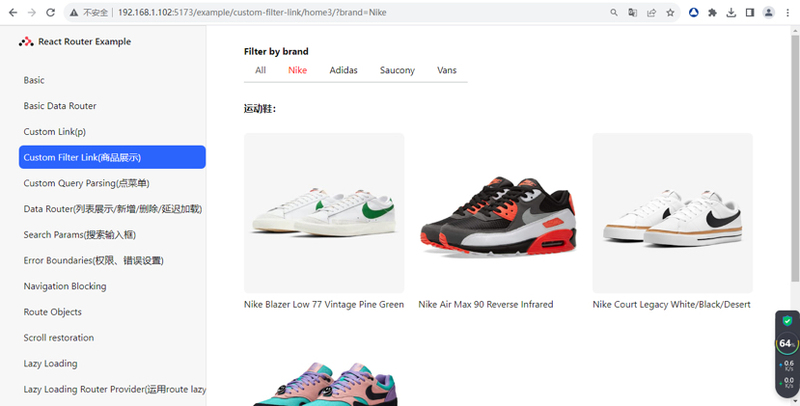
Task: Open the Lazy Loading link
Action: (112, 363)
